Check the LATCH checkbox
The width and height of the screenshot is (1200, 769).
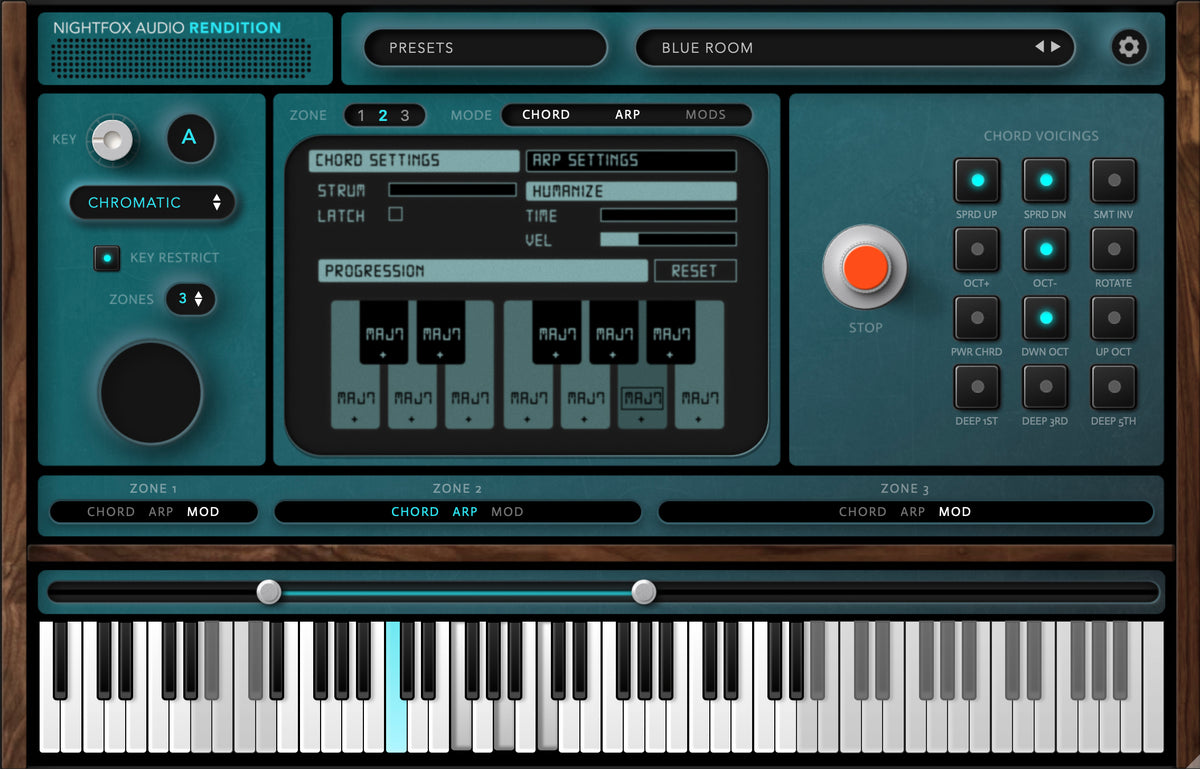(395, 214)
